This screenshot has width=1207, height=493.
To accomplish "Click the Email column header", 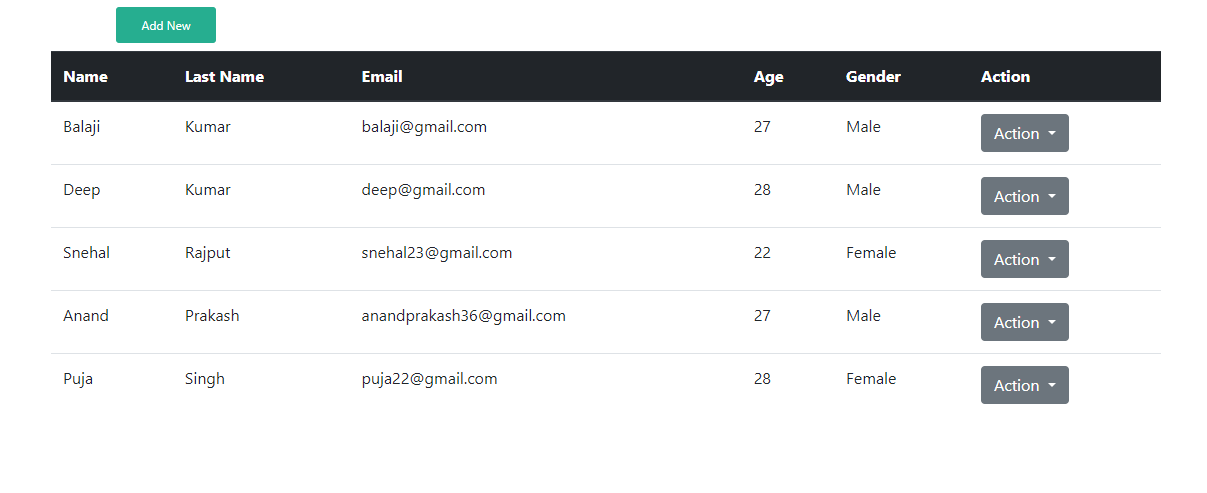I will (382, 77).
